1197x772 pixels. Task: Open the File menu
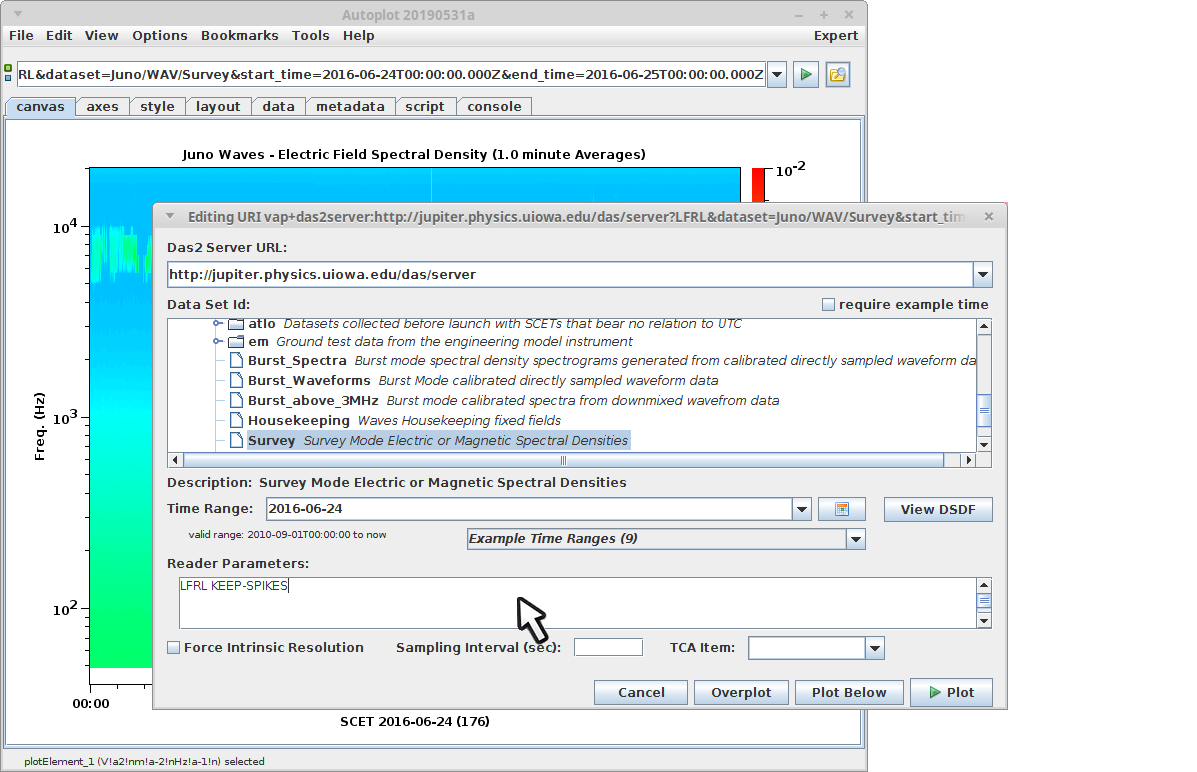tap(21, 36)
